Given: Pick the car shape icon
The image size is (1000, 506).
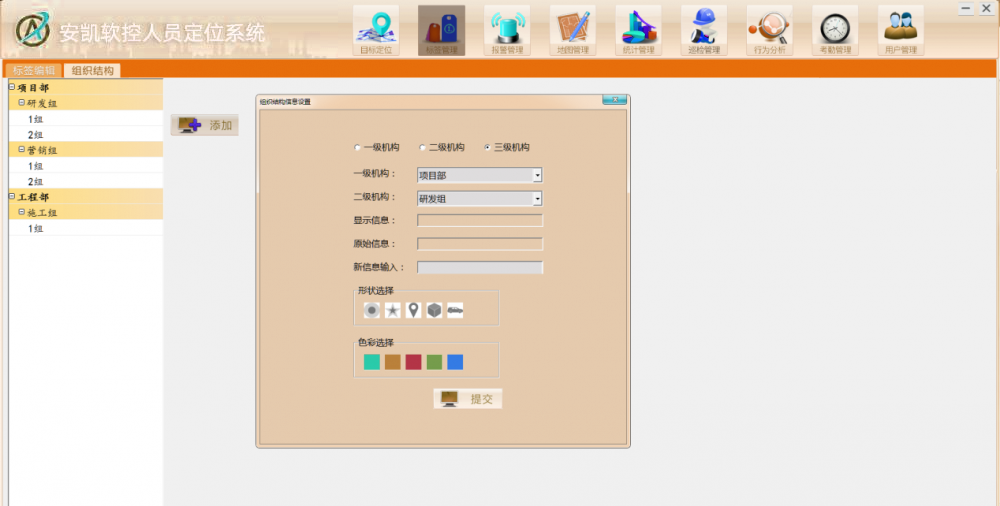Looking at the screenshot, I should pyautogui.click(x=455, y=311).
